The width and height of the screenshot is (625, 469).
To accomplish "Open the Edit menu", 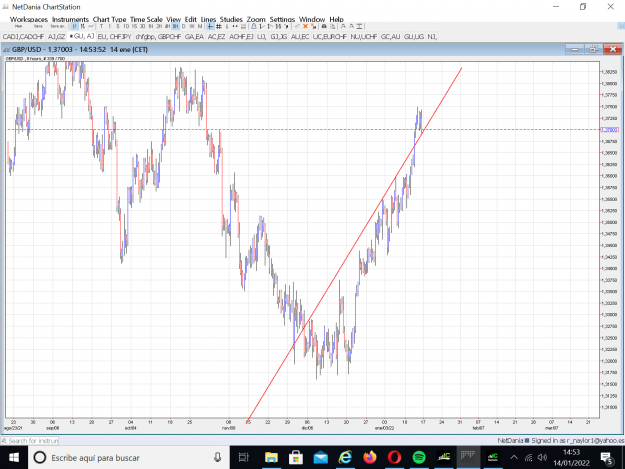I will [x=191, y=19].
